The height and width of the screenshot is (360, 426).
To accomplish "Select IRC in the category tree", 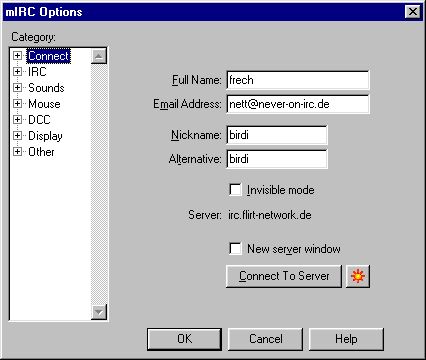I will tap(37, 72).
